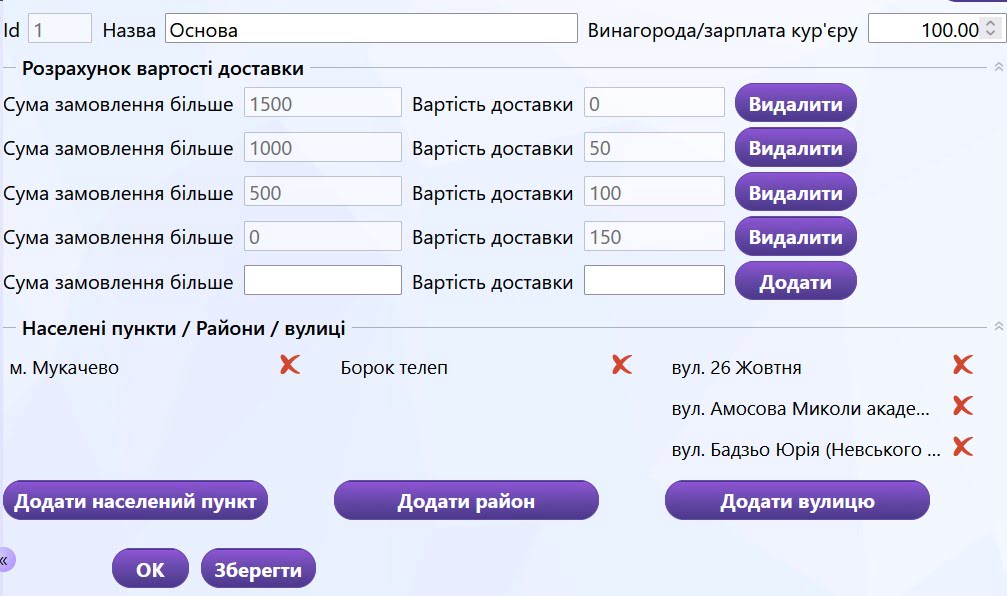Click Додати населений пункт button
Screen dimensions: 1007x596
(x=136, y=501)
